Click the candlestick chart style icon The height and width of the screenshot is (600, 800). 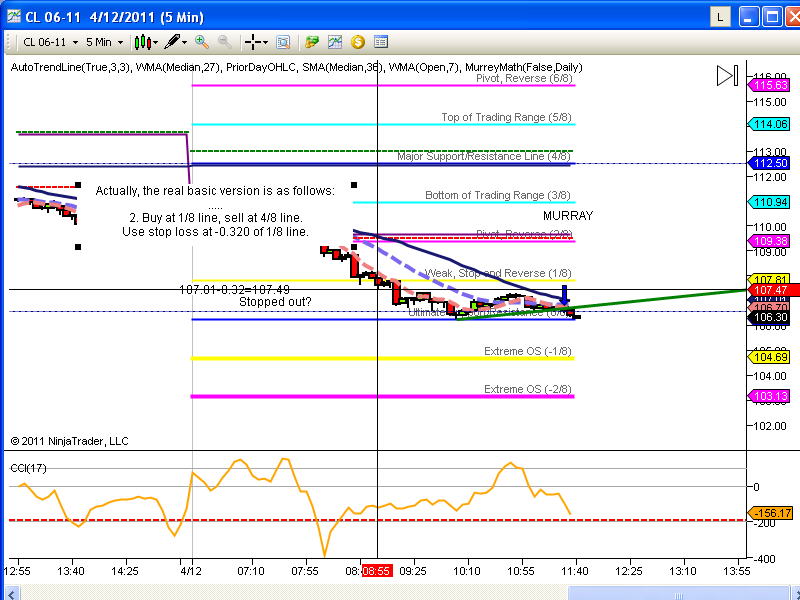(142, 42)
